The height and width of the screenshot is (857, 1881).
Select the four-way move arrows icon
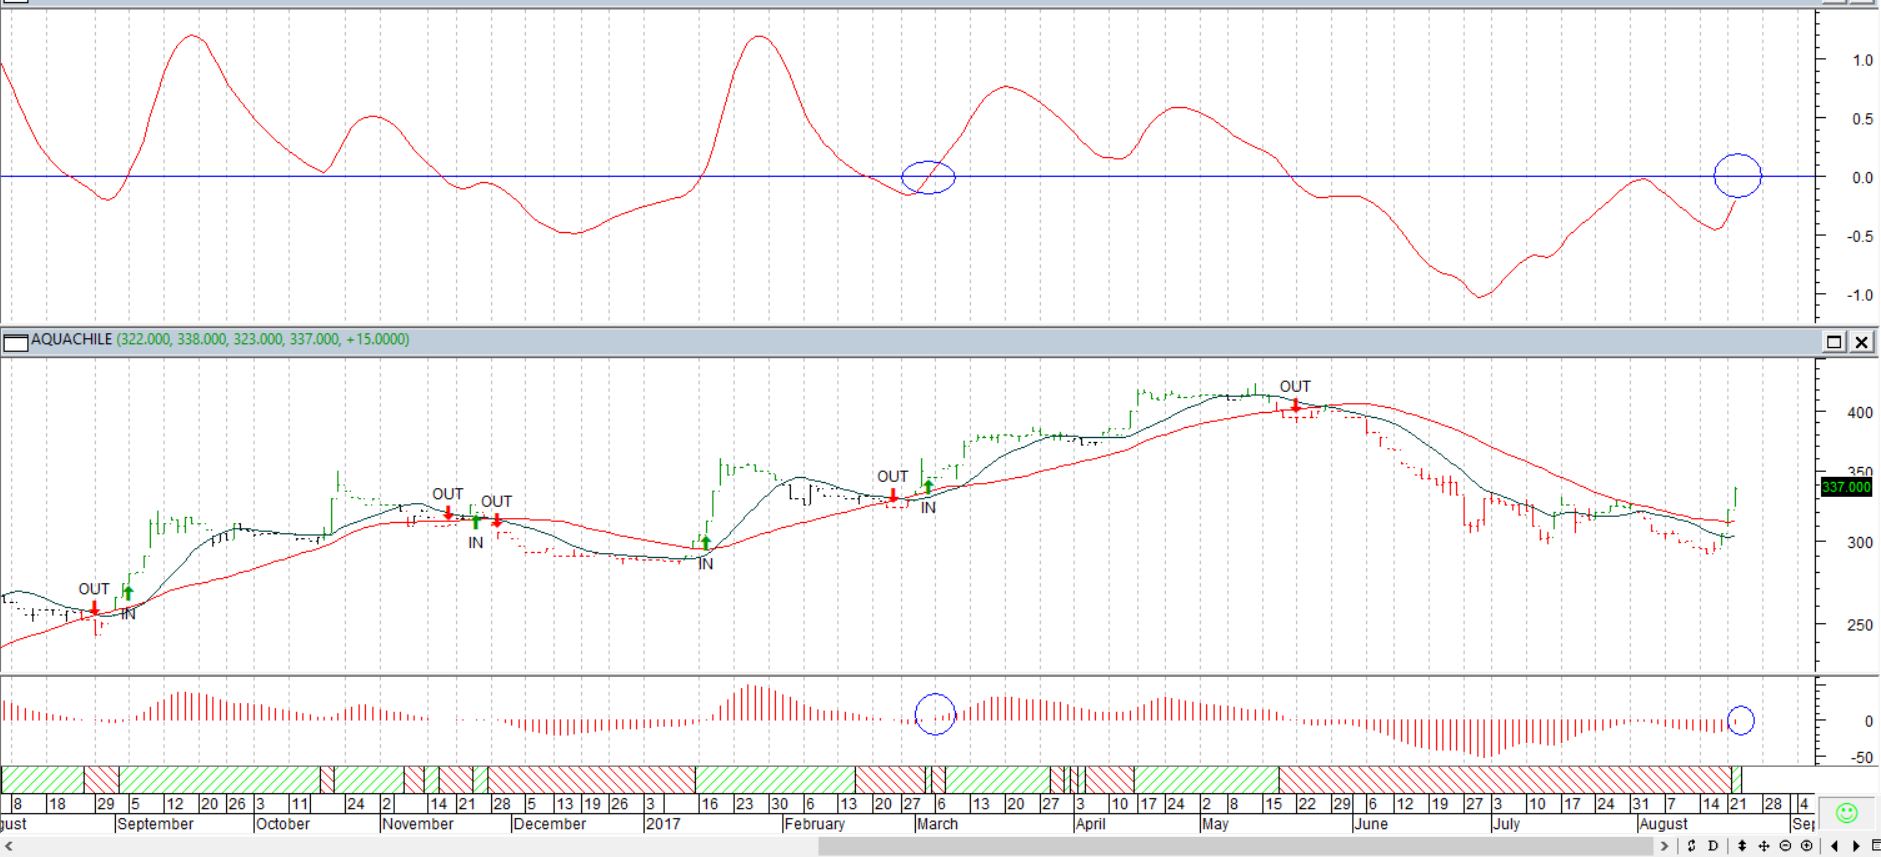(1764, 846)
